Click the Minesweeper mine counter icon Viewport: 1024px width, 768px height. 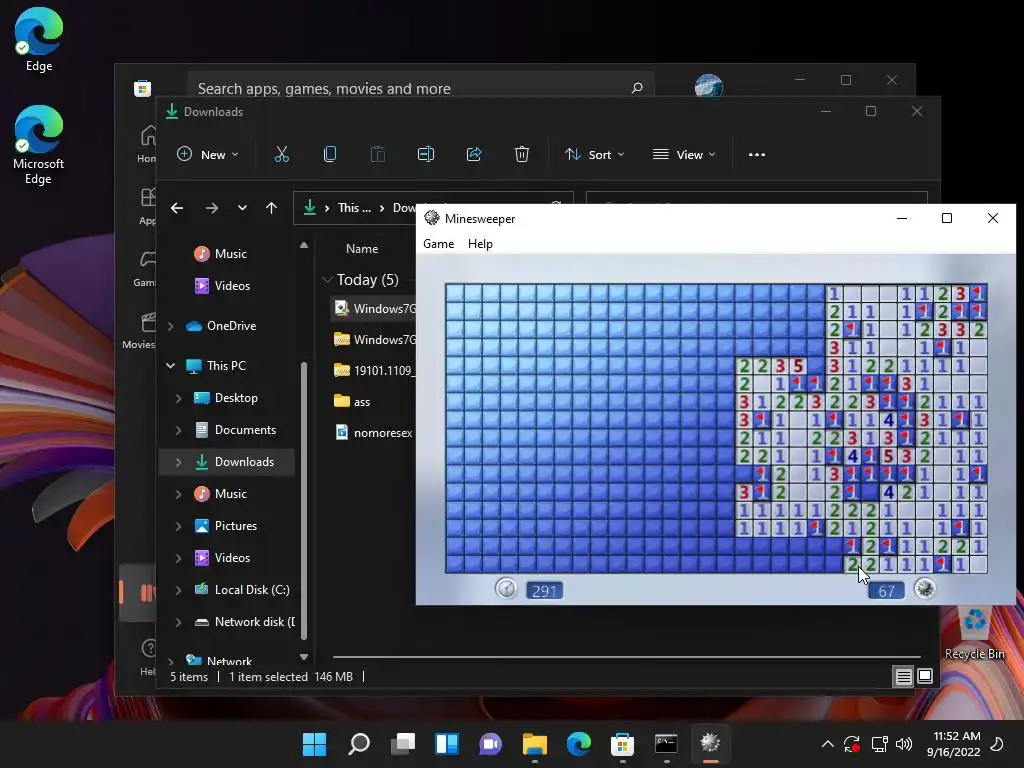click(x=925, y=588)
